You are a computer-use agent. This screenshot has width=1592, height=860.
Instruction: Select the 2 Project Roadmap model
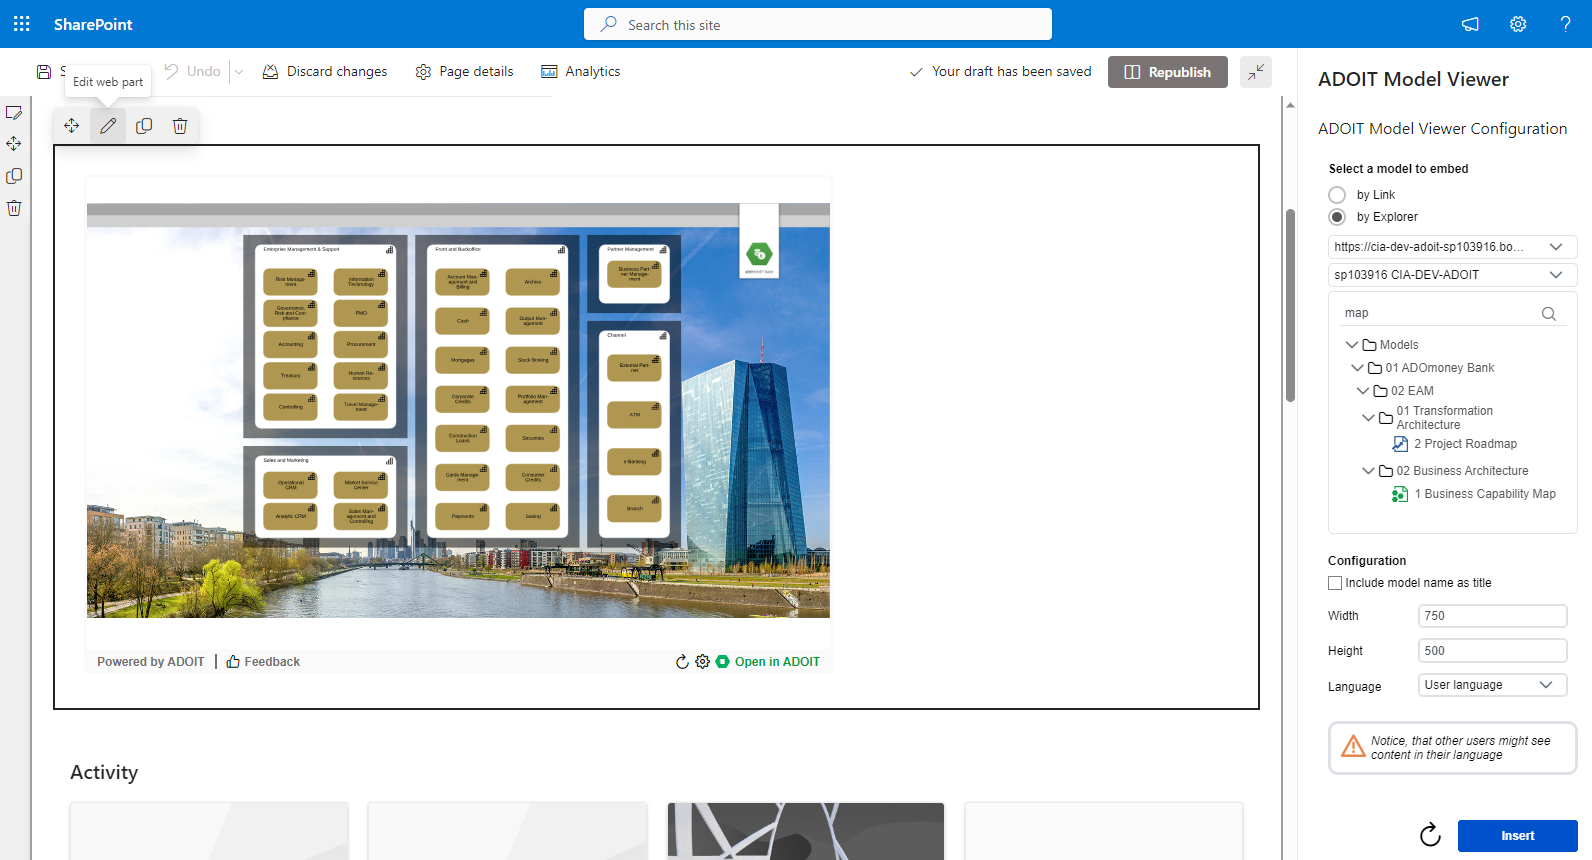[x=1465, y=444]
